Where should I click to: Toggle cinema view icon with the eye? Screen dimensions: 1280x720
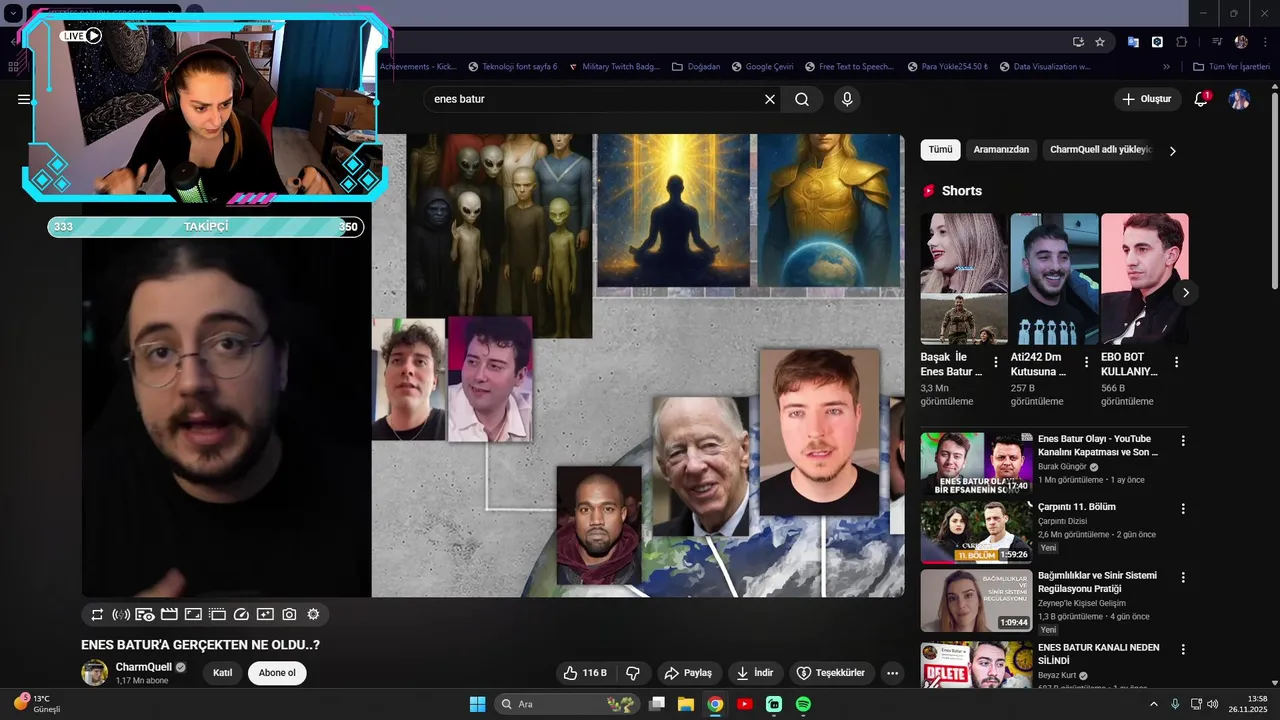(145, 615)
